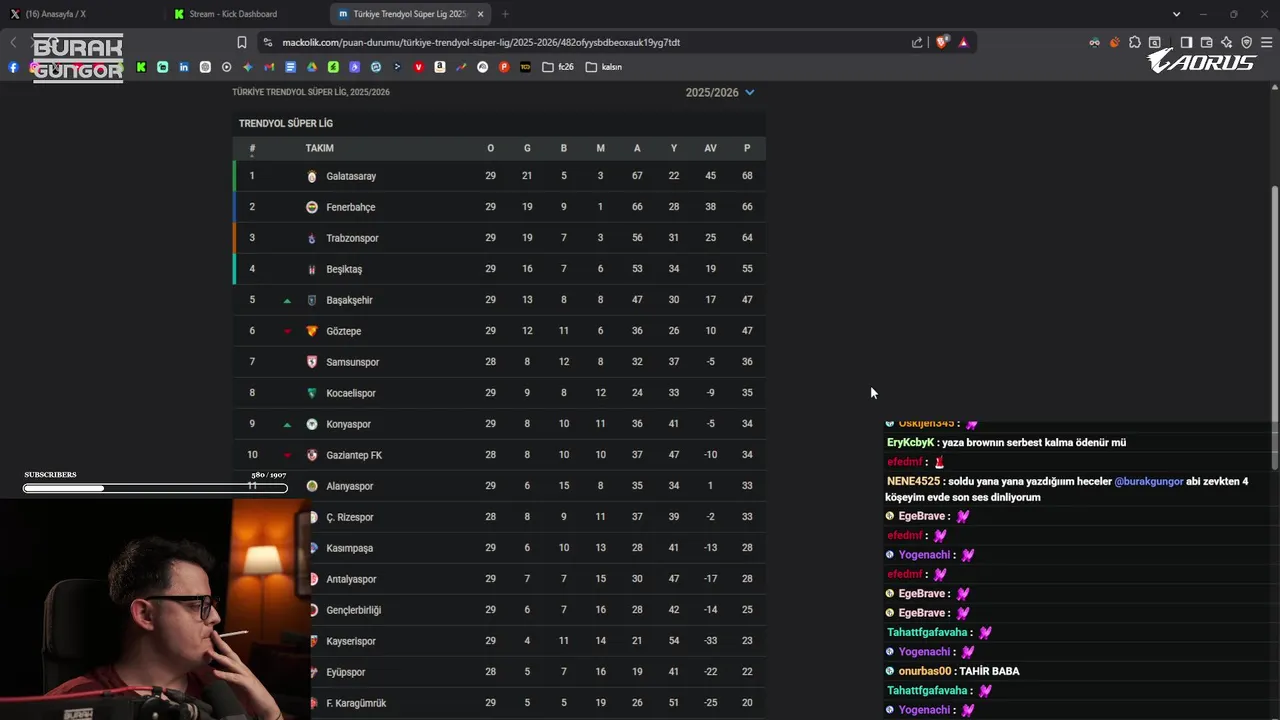1280x720 pixels.
Task: Click the share page icon
Action: (x=917, y=42)
